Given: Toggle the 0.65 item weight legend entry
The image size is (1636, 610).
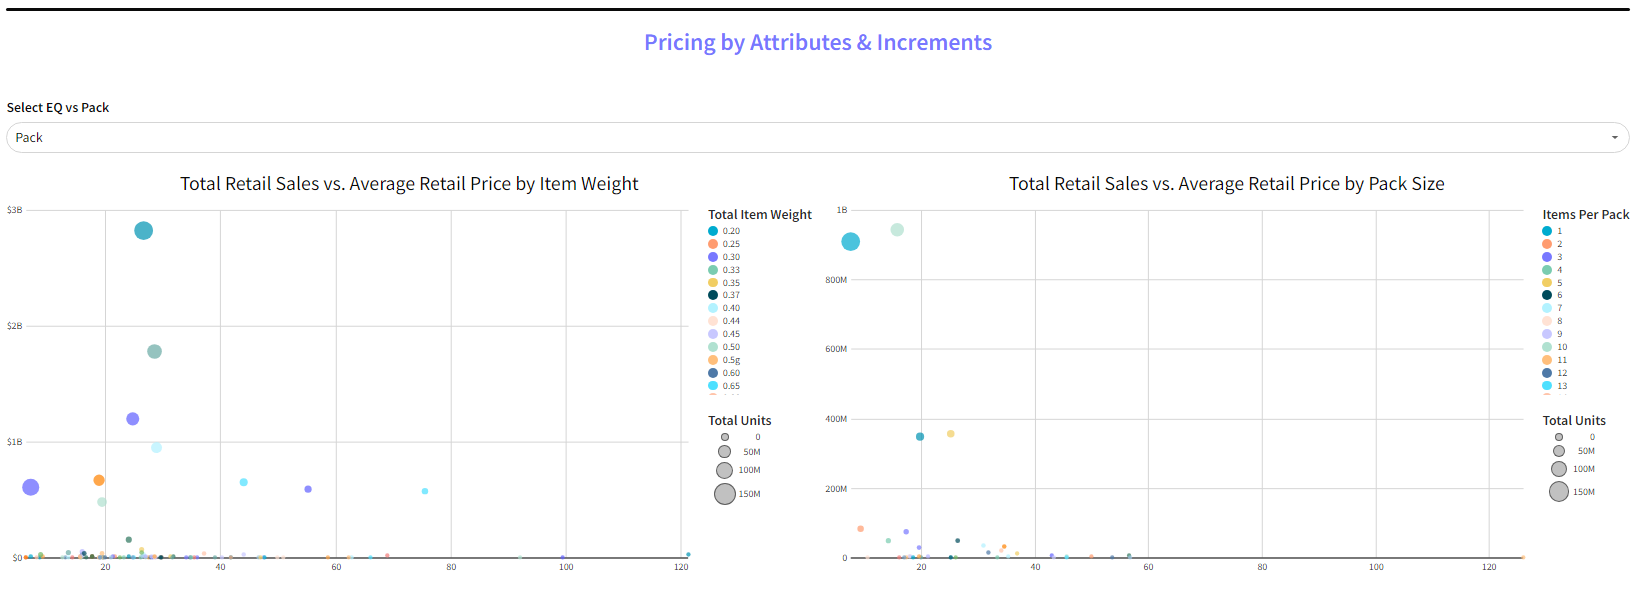Looking at the screenshot, I should click(x=731, y=386).
